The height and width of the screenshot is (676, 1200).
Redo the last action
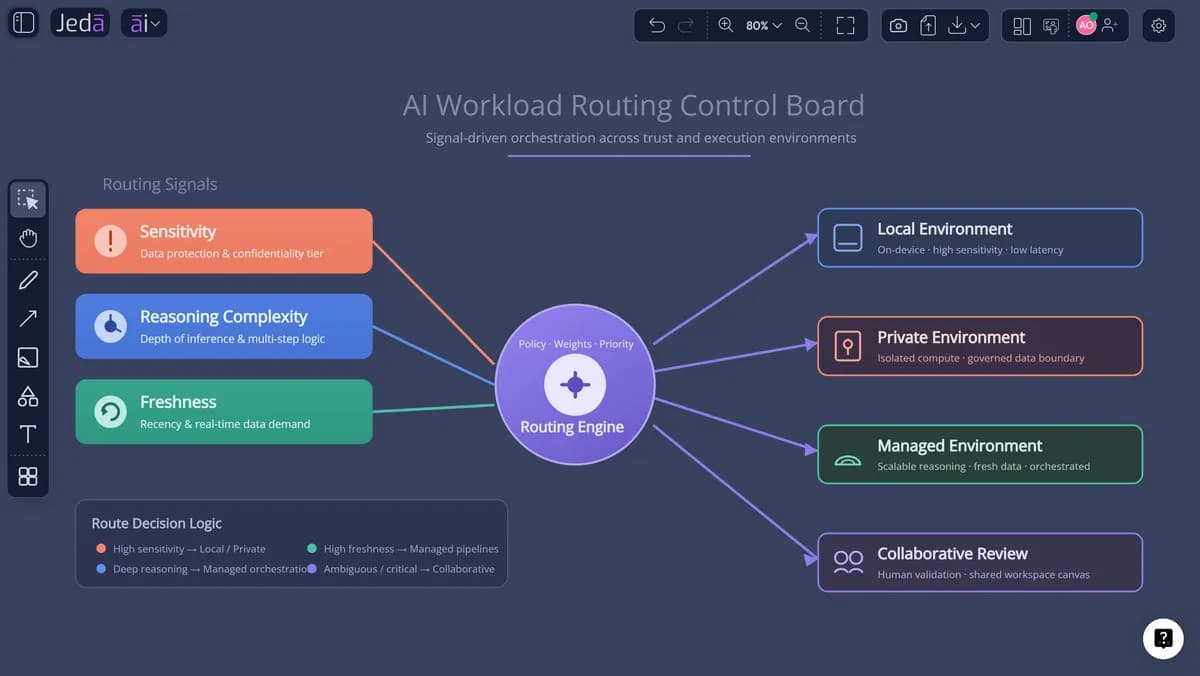(x=686, y=26)
